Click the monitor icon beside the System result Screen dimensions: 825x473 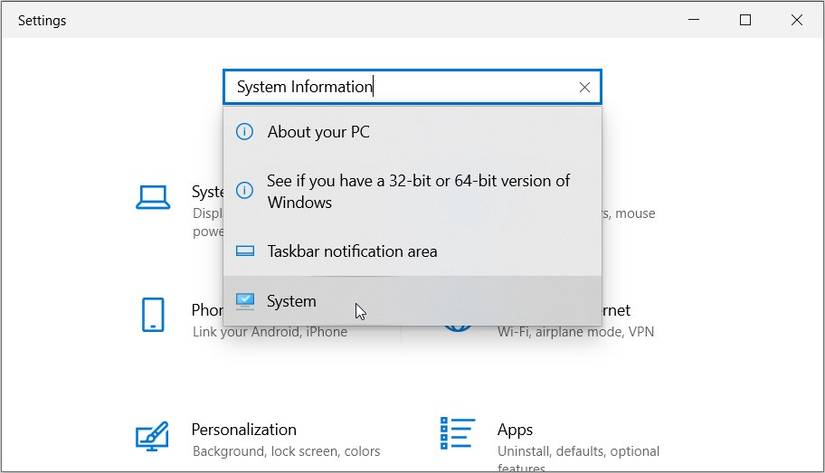[244, 301]
